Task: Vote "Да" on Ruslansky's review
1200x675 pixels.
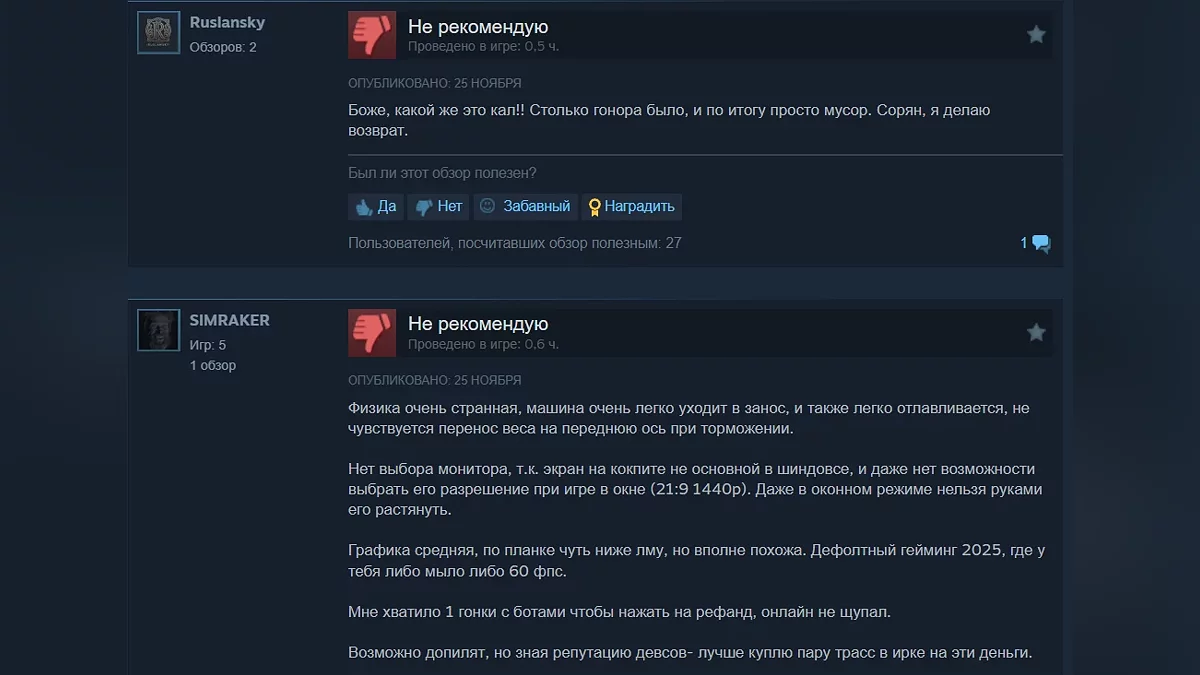Action: point(375,207)
